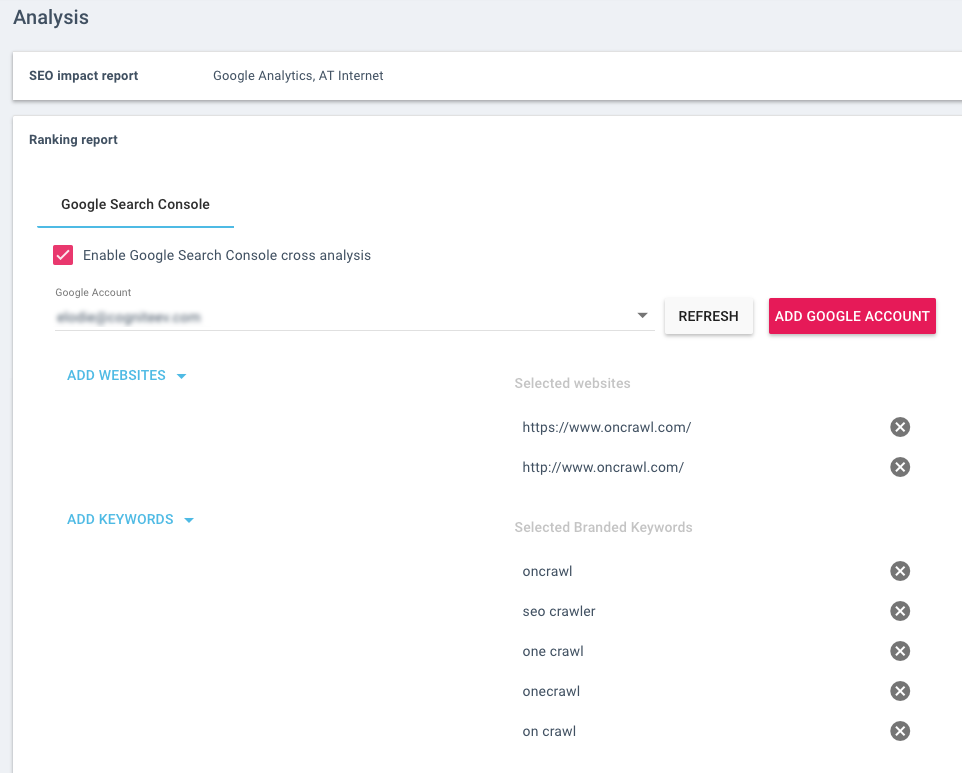Select the AT Internet option
962x773 pixels.
tap(353, 75)
